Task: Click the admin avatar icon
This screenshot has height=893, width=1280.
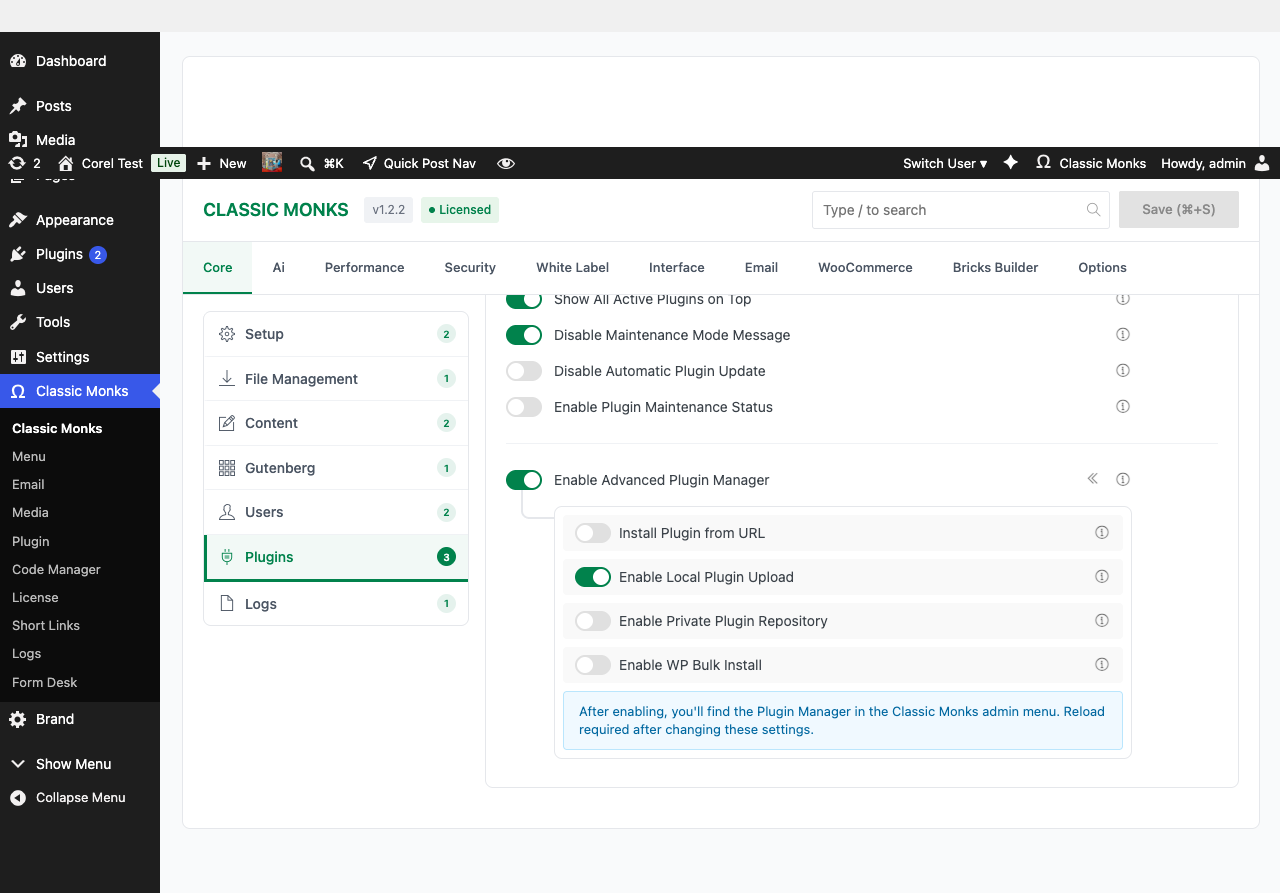Action: (x=1262, y=163)
